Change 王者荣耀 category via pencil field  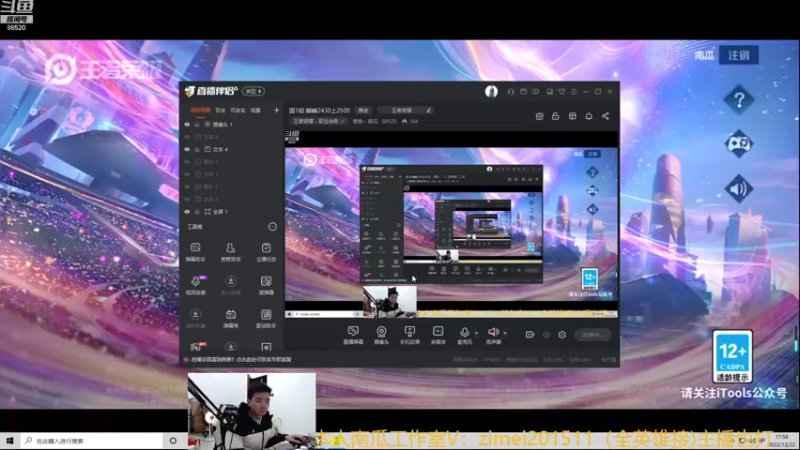pos(405,110)
